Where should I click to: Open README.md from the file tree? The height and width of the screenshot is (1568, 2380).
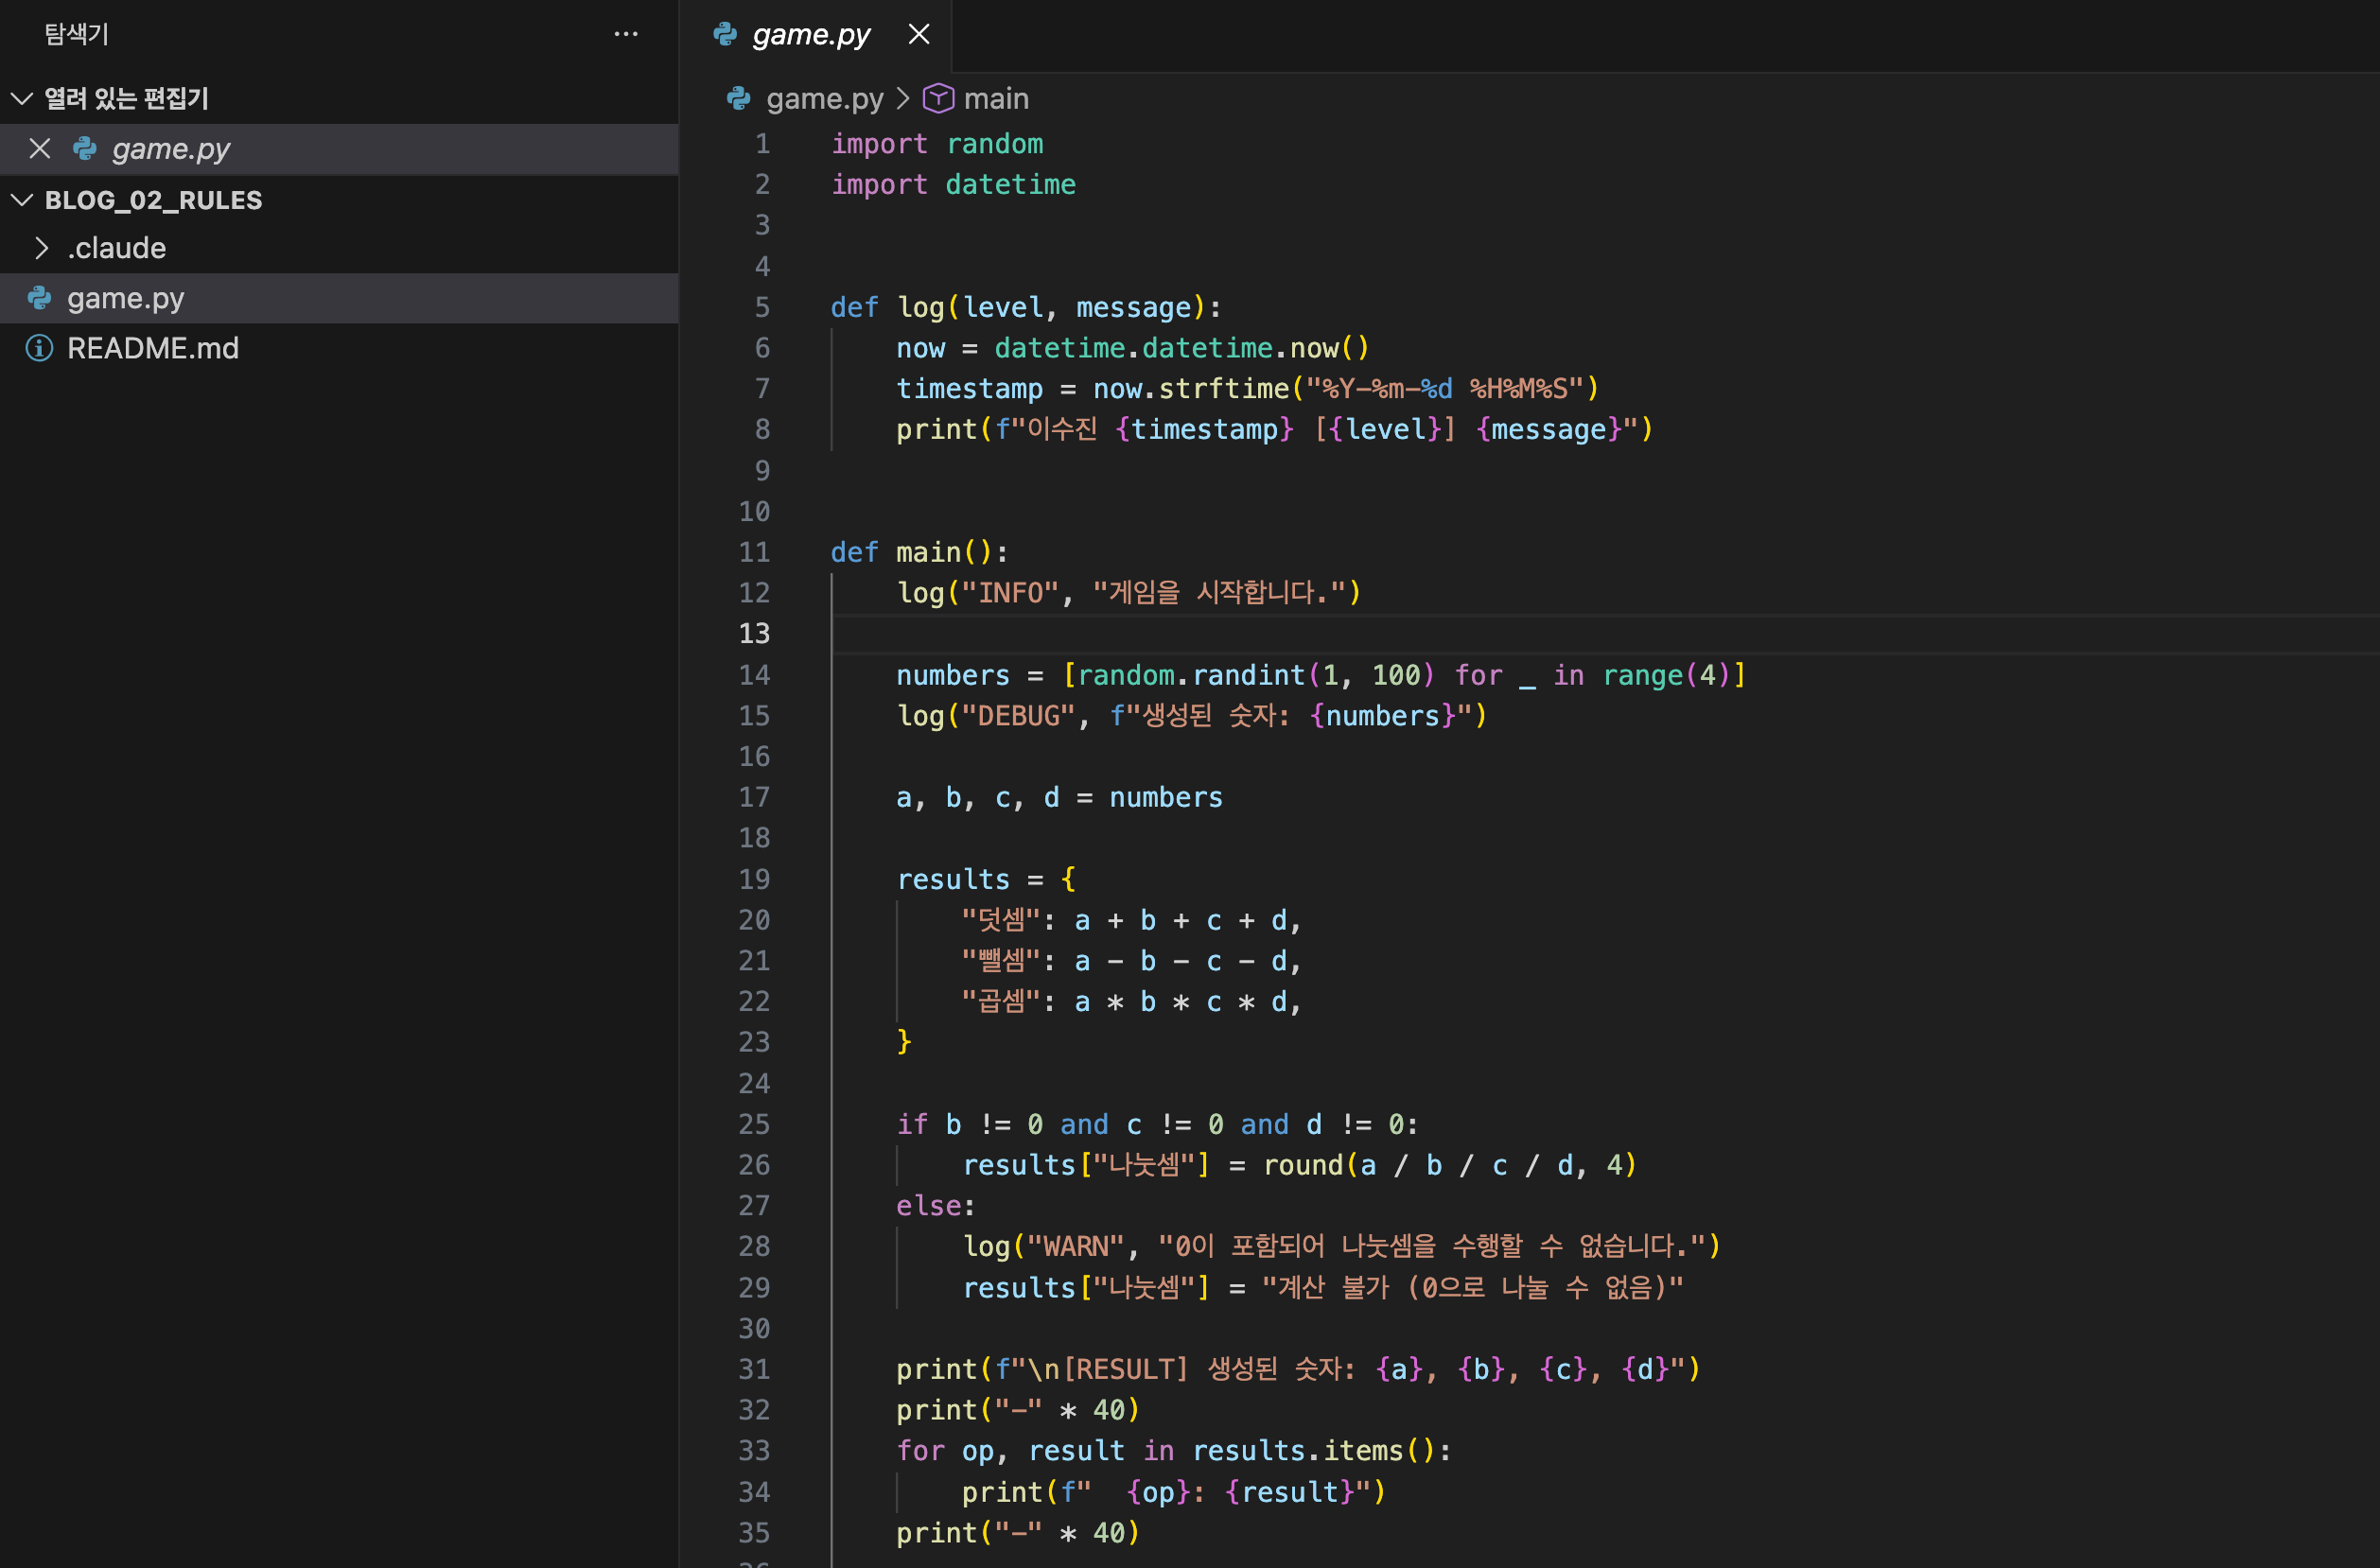(152, 348)
